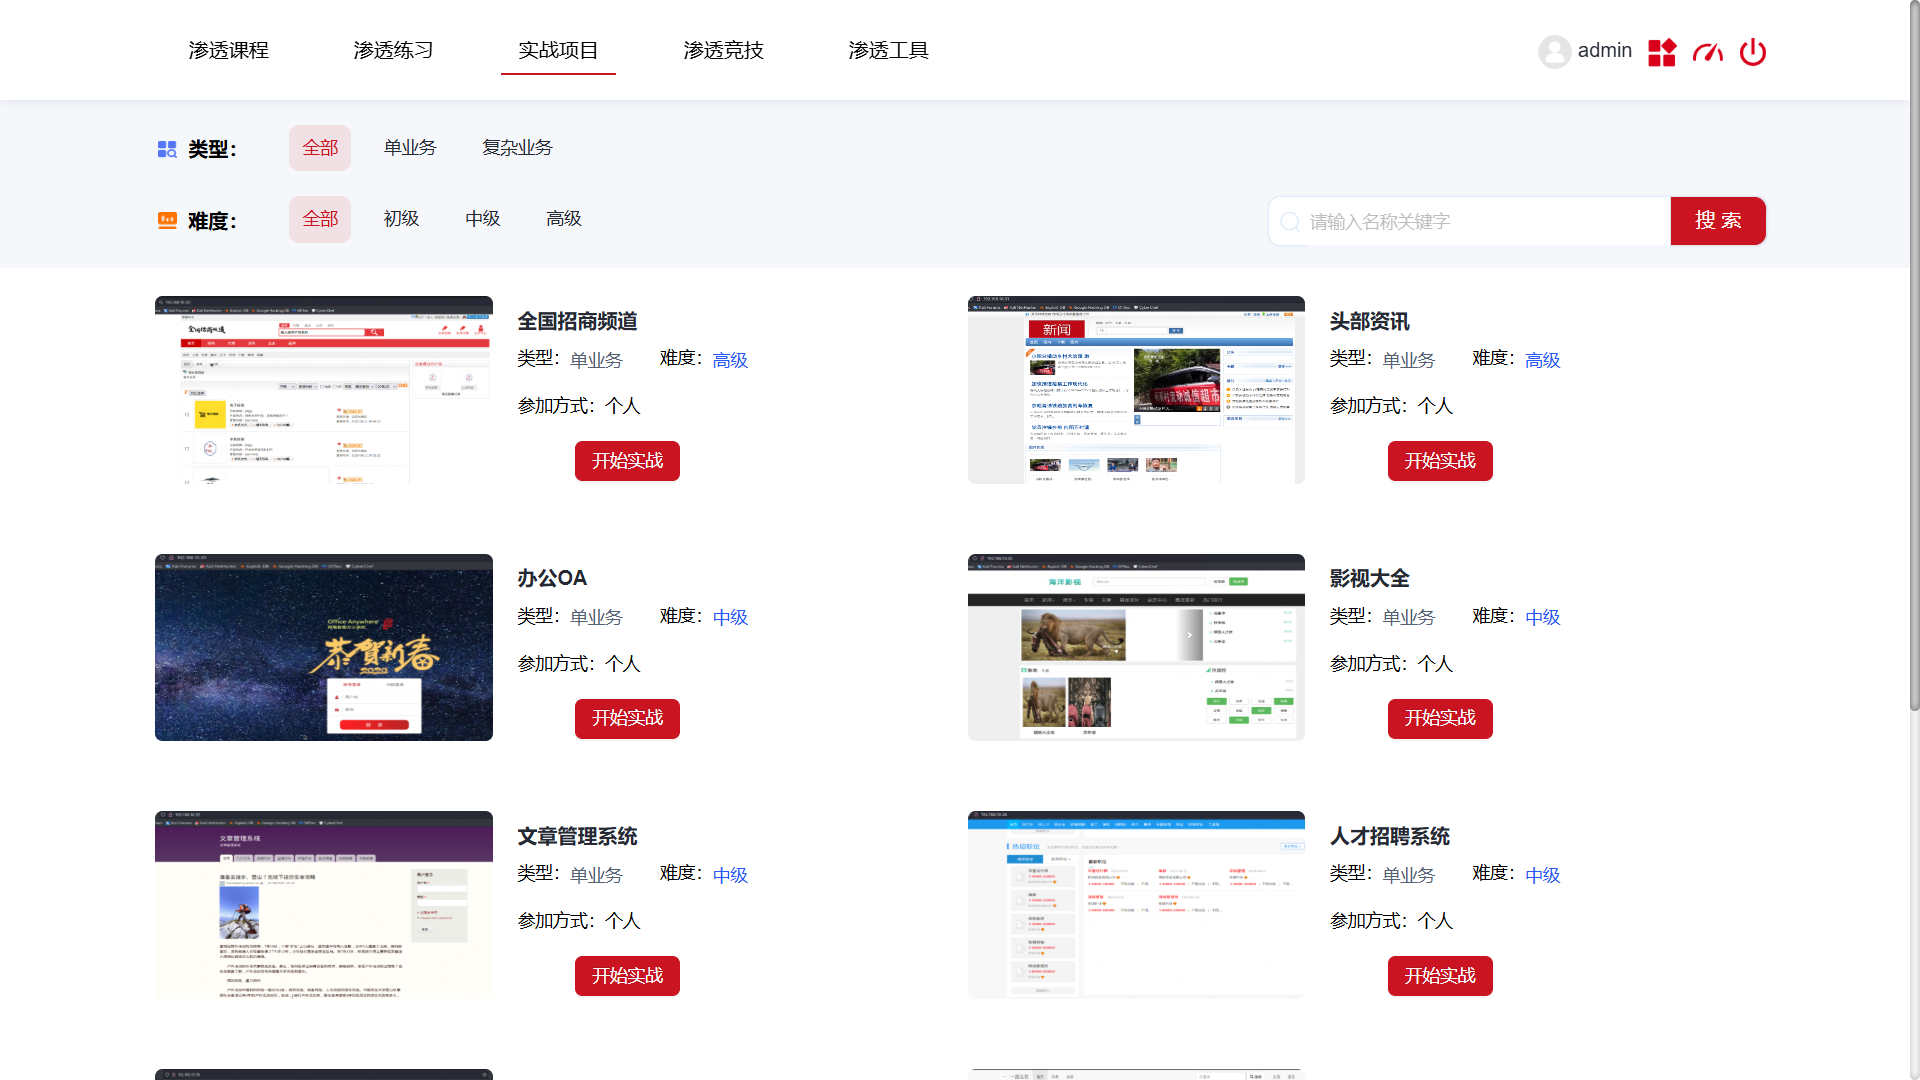
Task: Open the 头部资讯 news thumbnail
Action: pos(1136,390)
